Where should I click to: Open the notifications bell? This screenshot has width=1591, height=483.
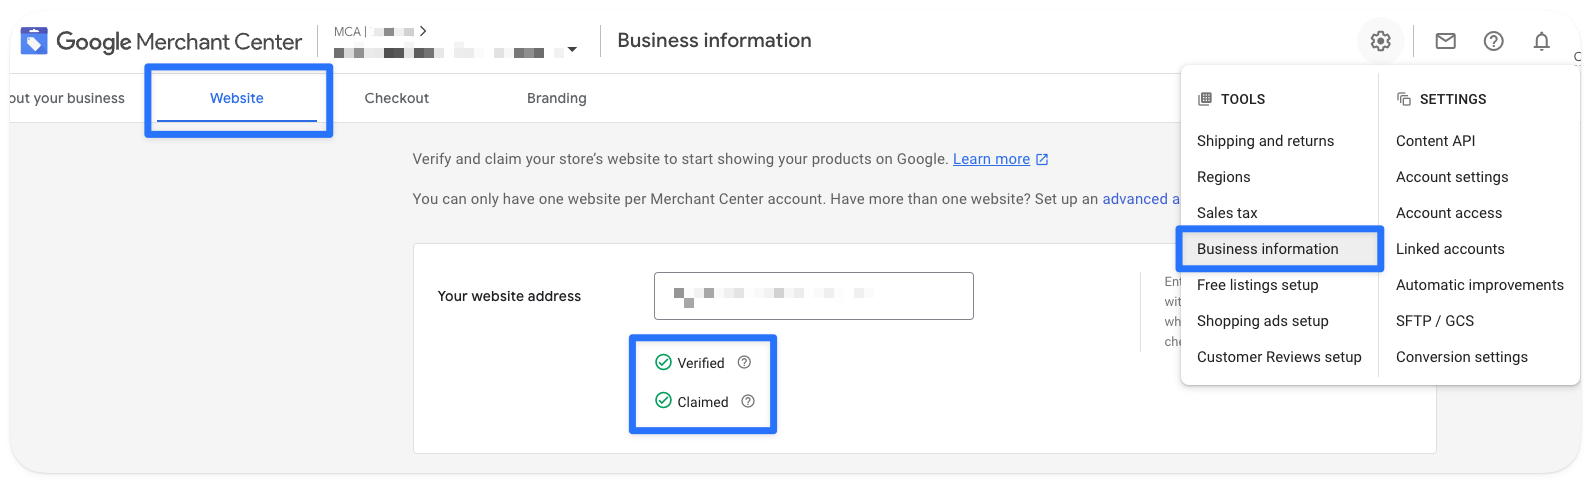pyautogui.click(x=1541, y=41)
